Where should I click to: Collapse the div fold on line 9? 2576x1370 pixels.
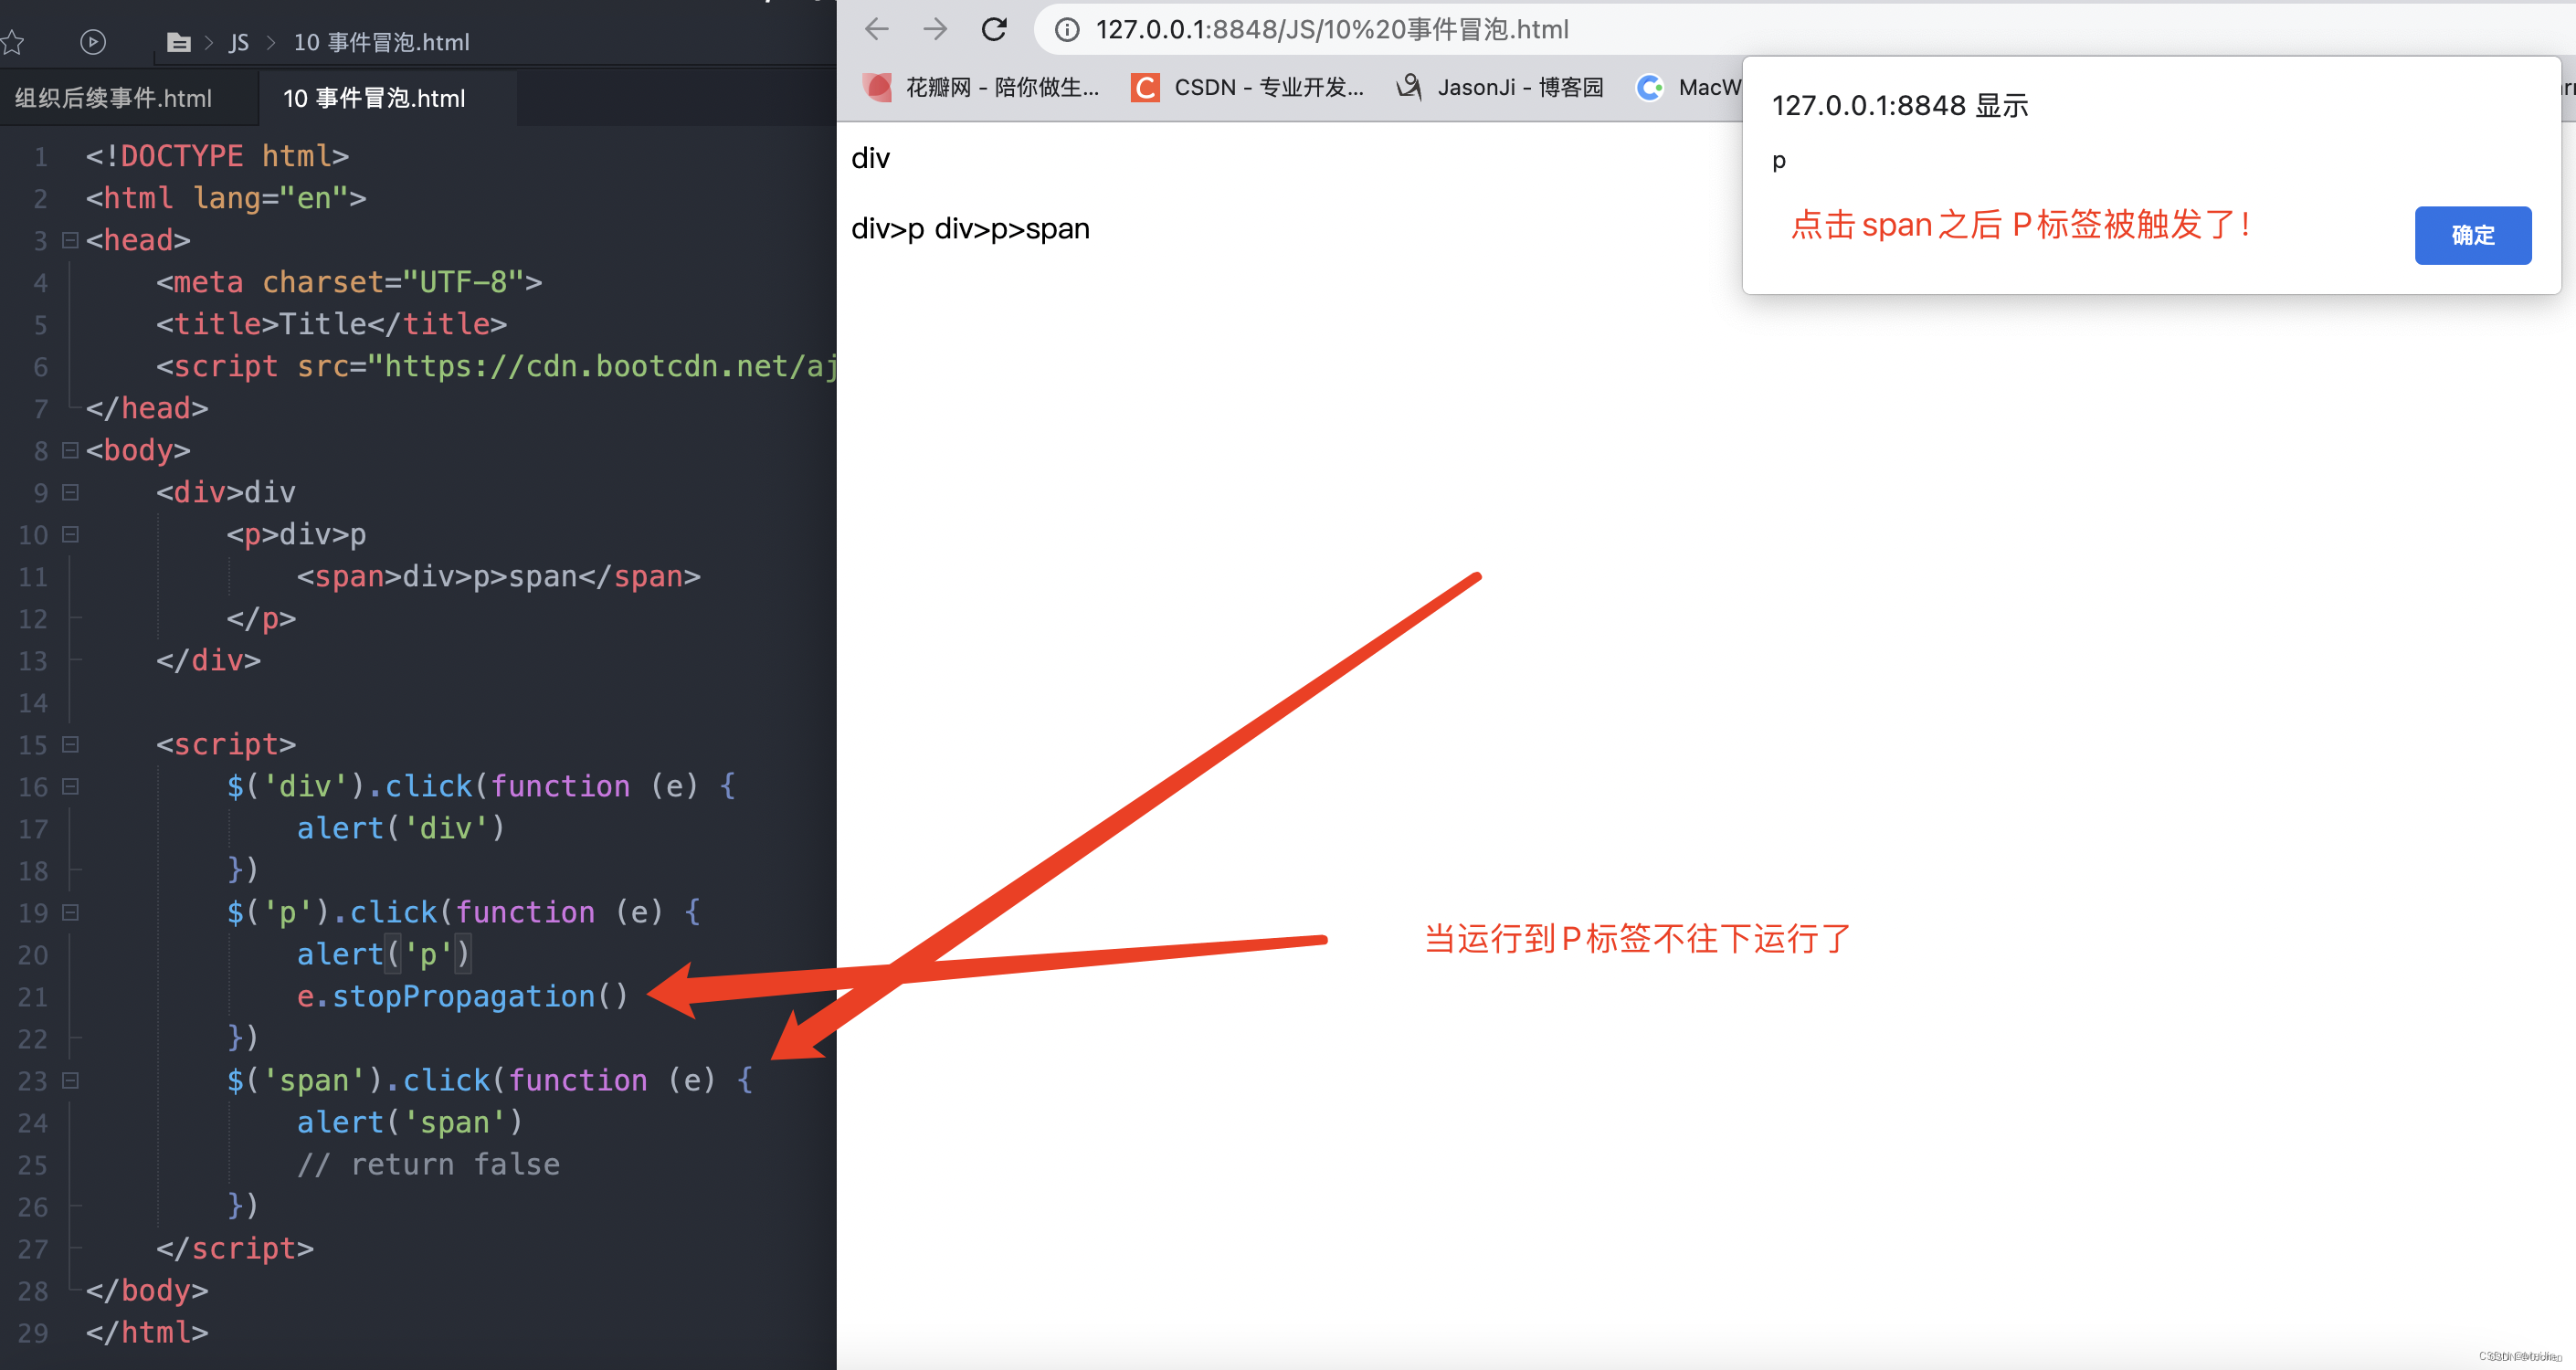[x=70, y=492]
